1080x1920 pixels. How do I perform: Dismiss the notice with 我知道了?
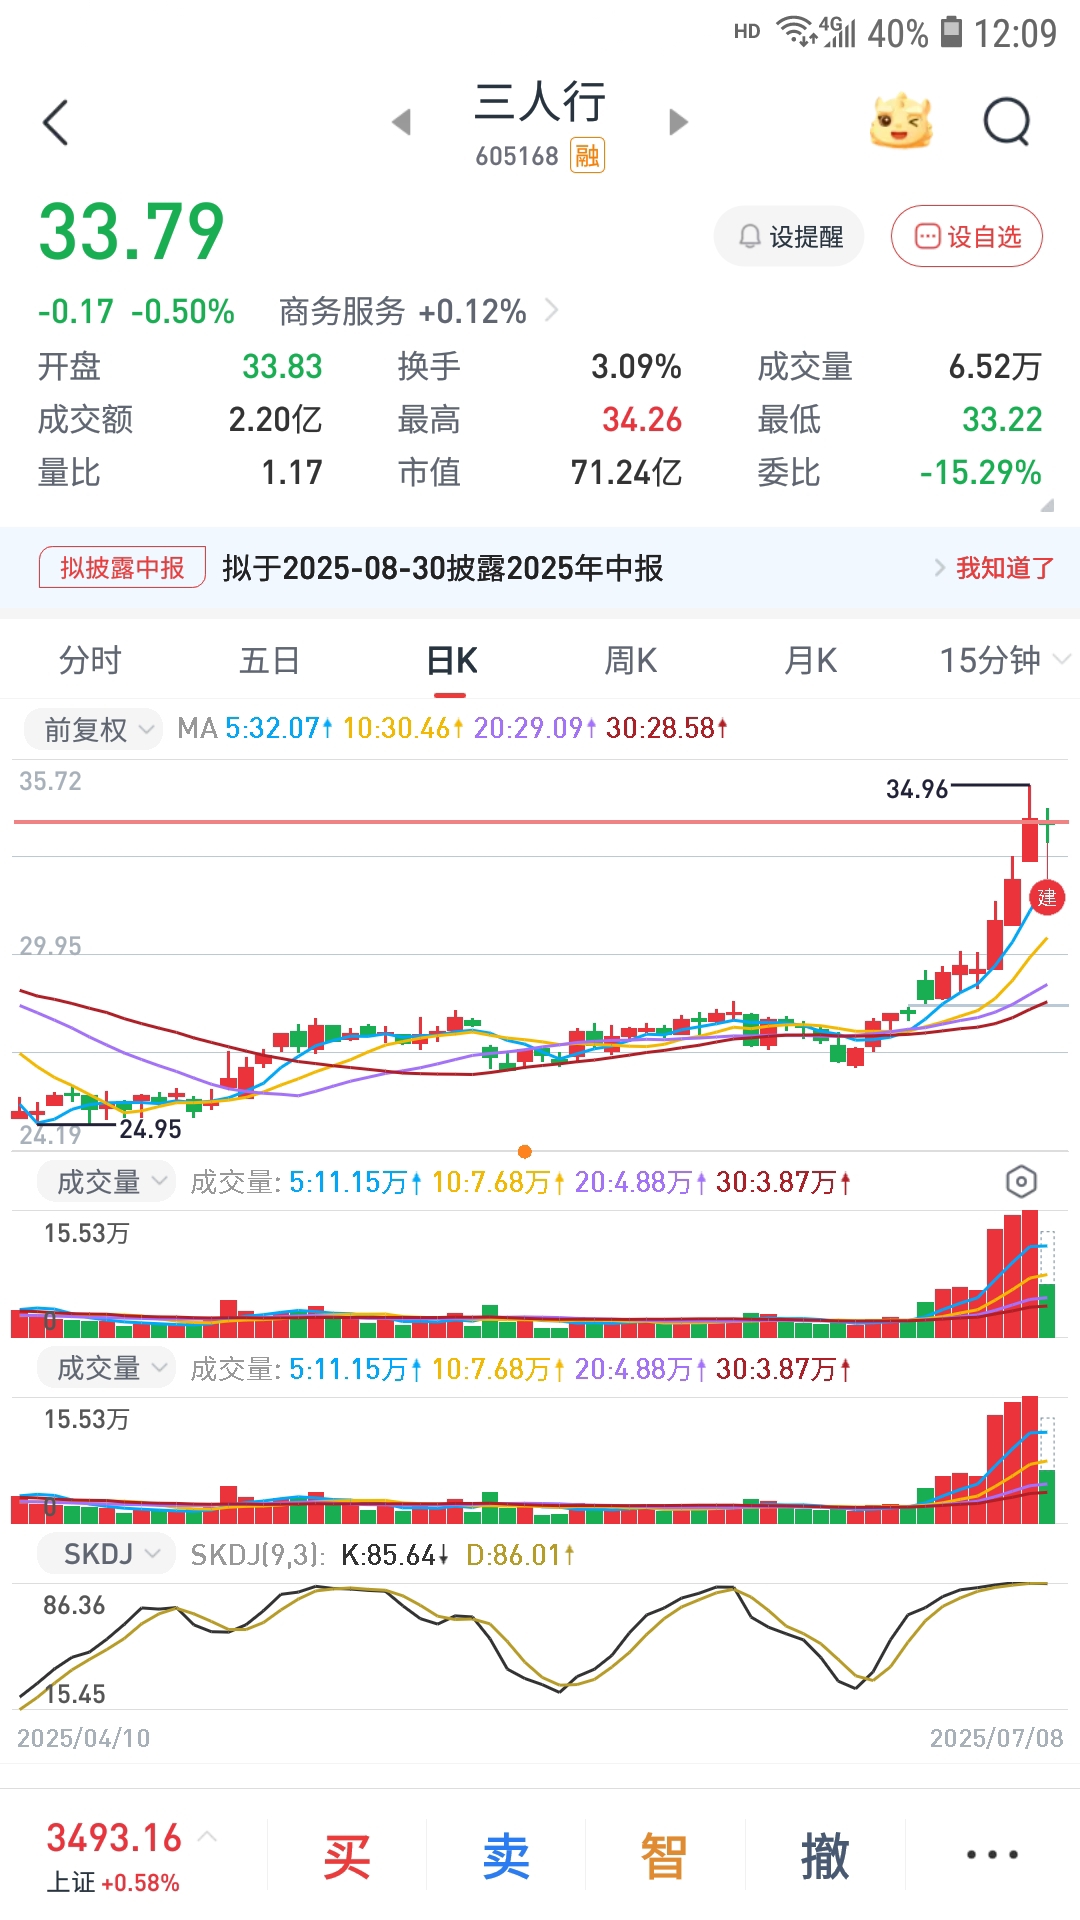pyautogui.click(x=1005, y=568)
